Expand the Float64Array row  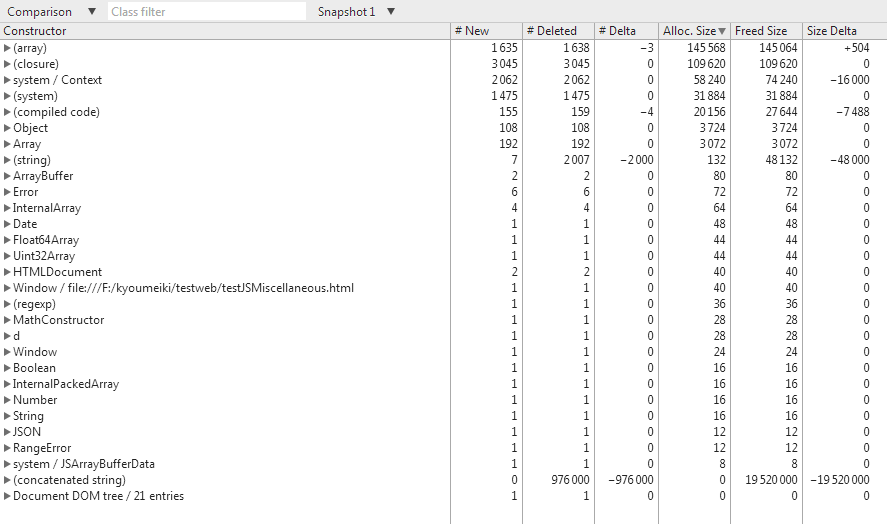[x=7, y=240]
